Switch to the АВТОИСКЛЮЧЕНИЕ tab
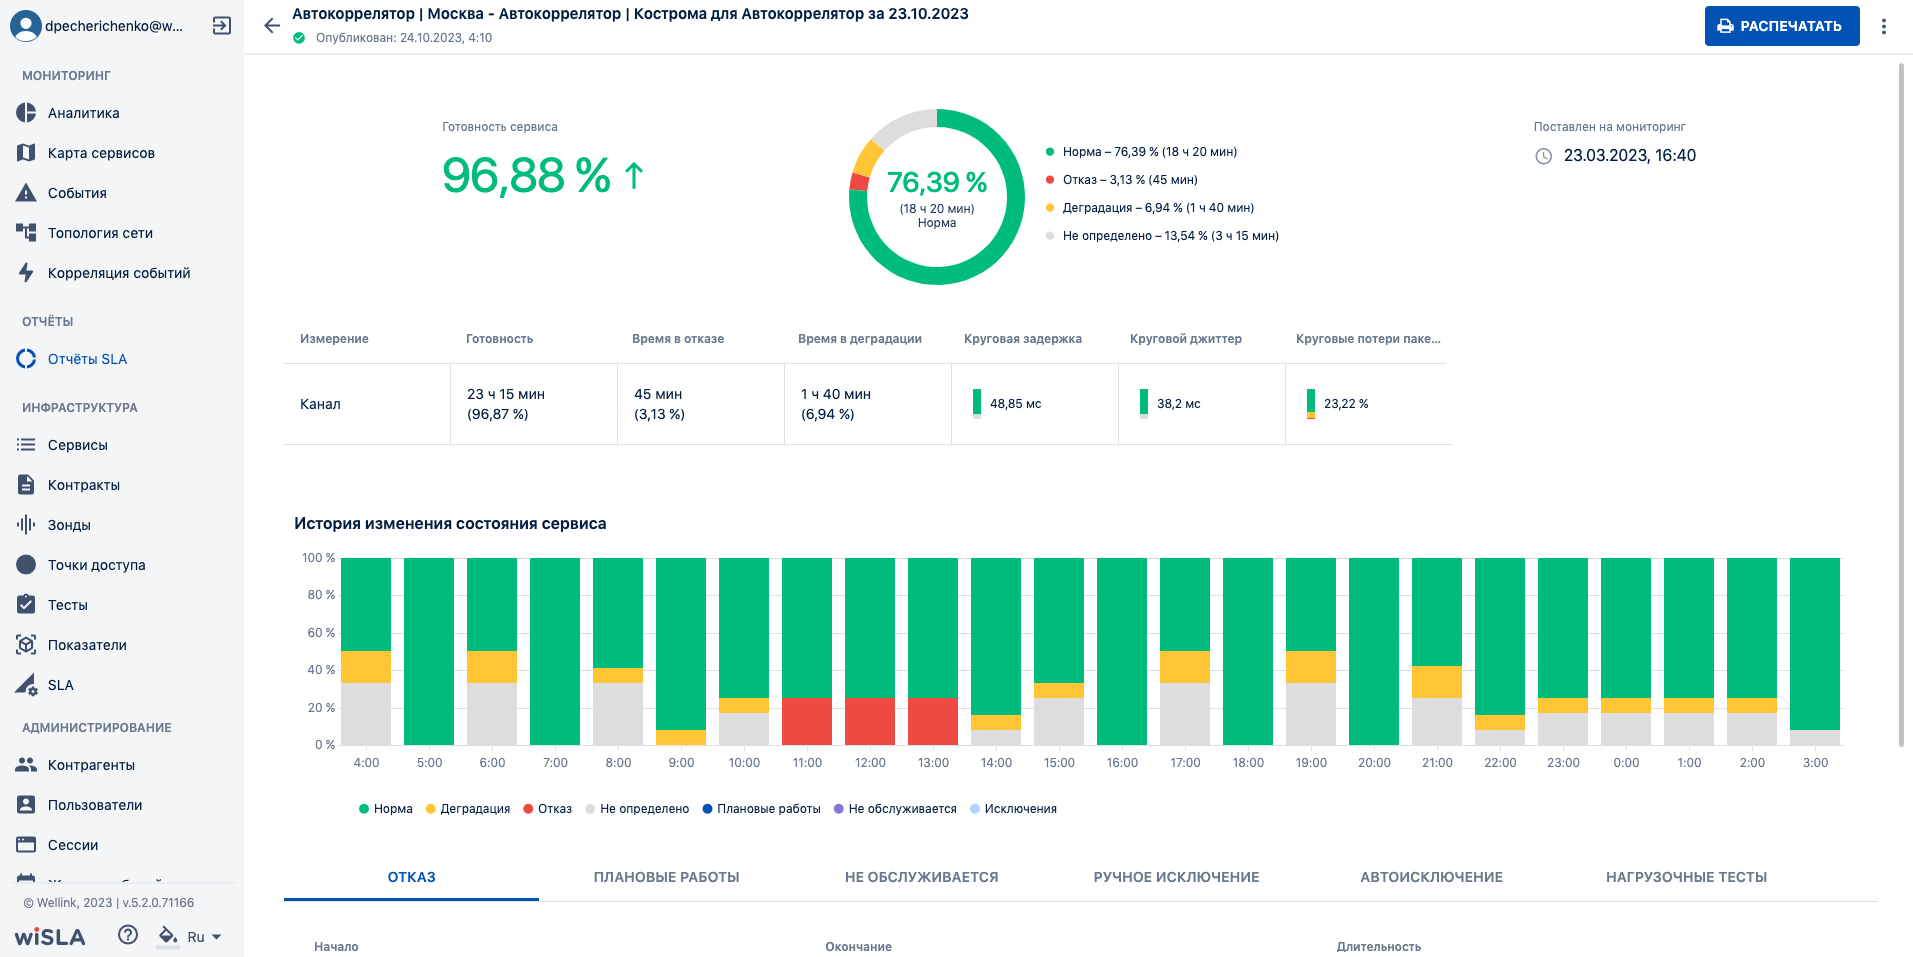 1431,877
